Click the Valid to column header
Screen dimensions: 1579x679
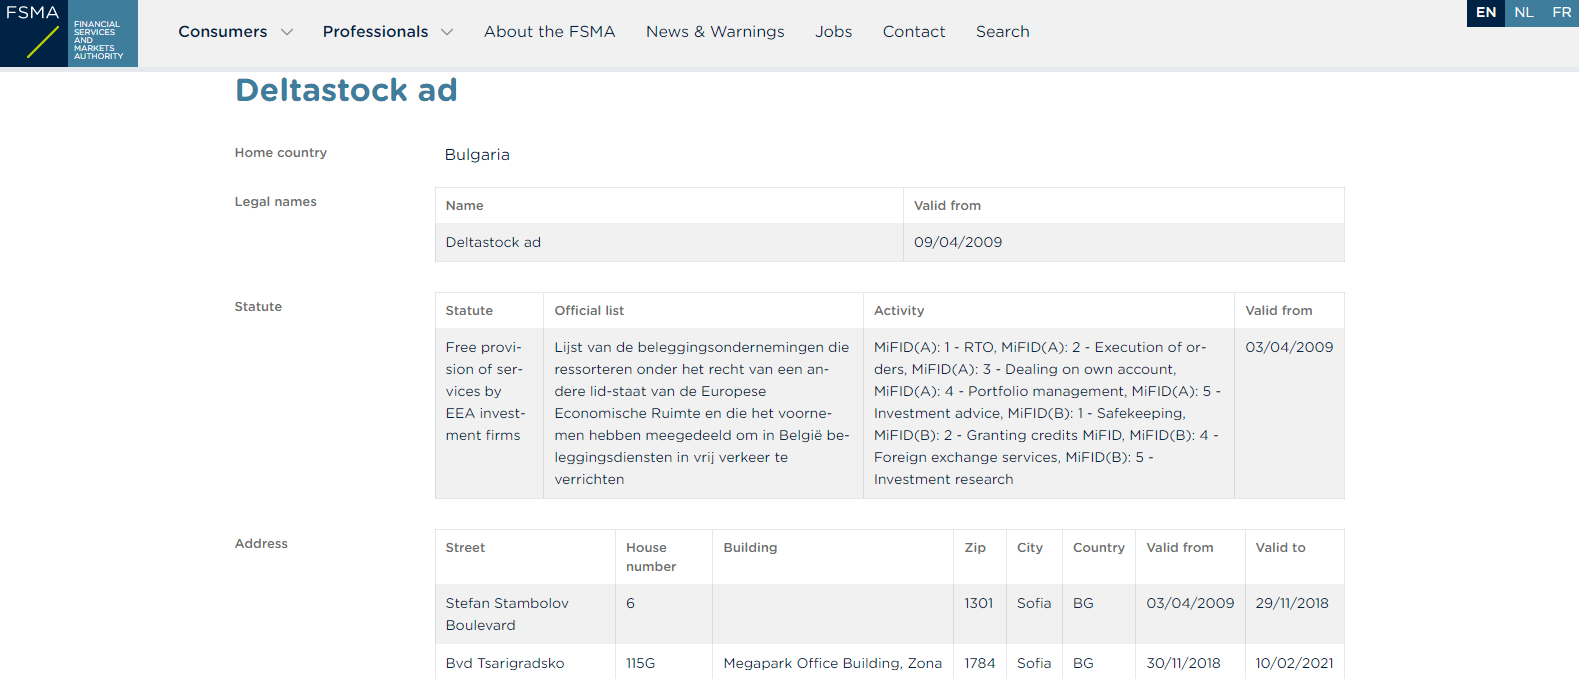(x=1295, y=557)
